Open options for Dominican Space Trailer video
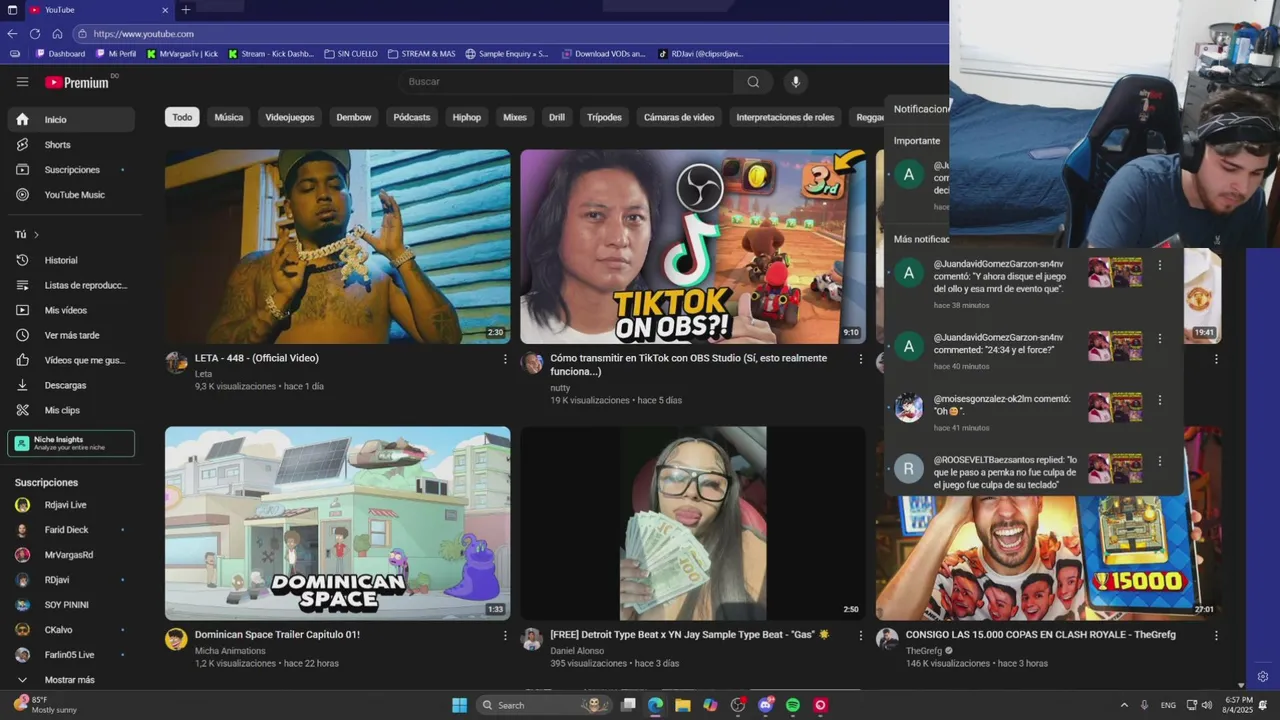The height and width of the screenshot is (720, 1280). (505, 635)
